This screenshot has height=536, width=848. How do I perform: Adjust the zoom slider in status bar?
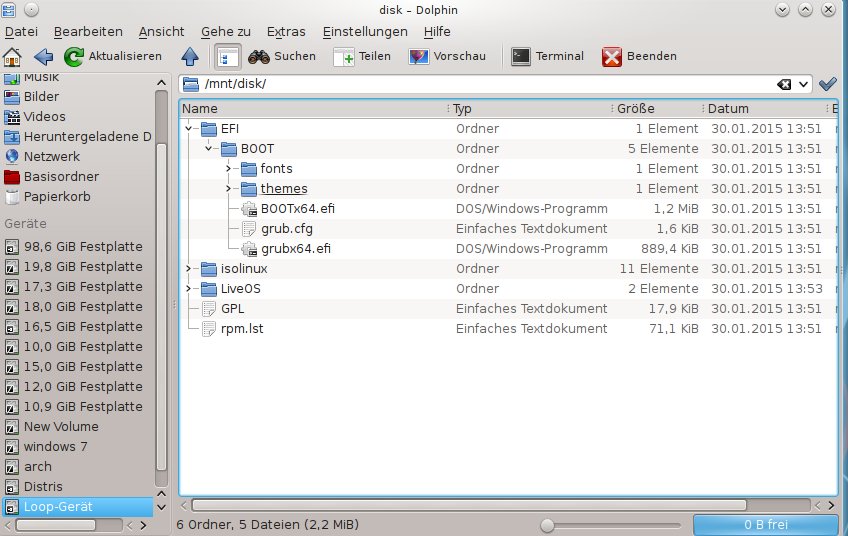point(547,524)
